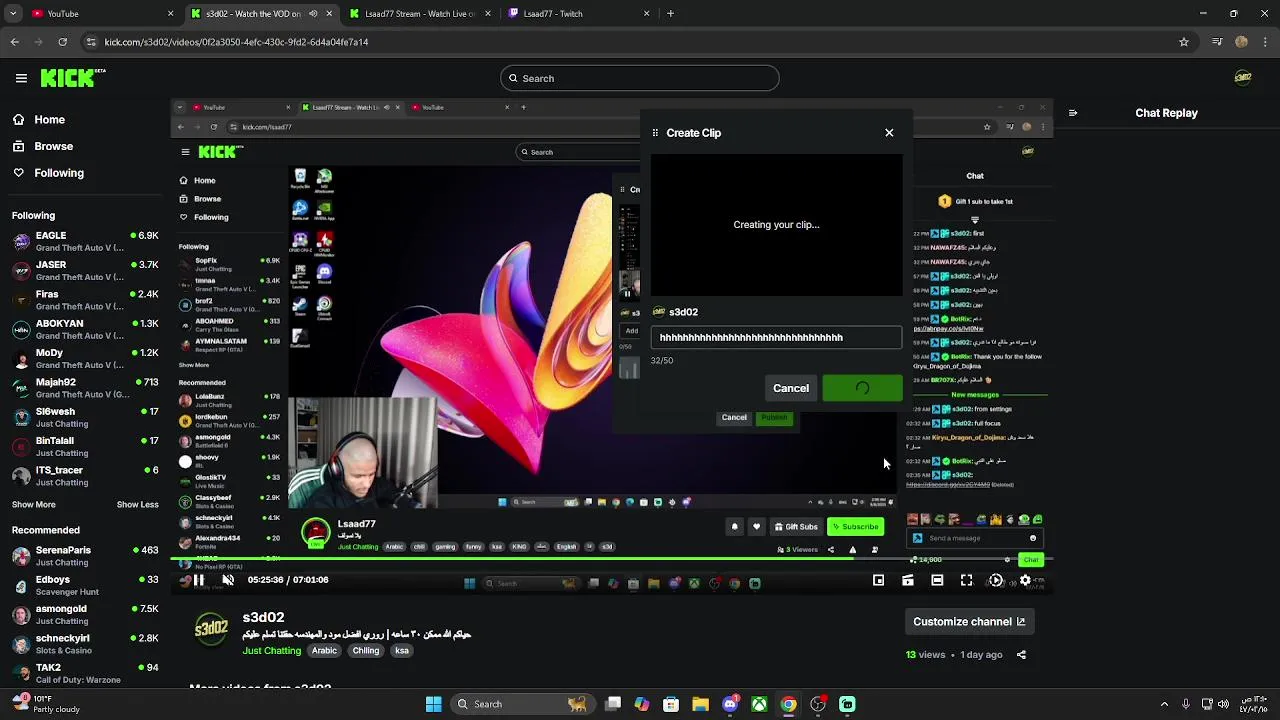Share the video via share icon

(x=1021, y=655)
